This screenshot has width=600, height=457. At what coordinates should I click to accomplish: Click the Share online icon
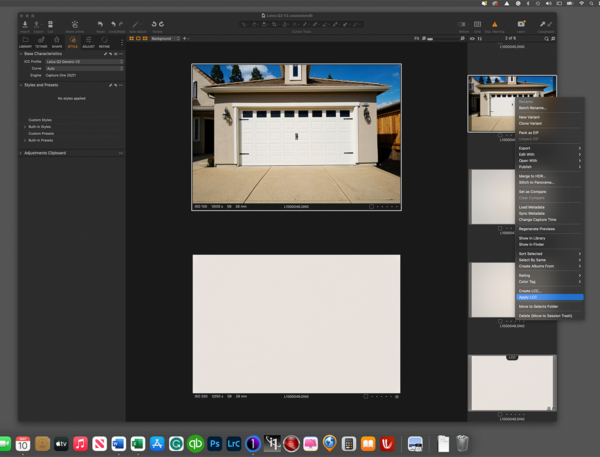pyautogui.click(x=75, y=24)
